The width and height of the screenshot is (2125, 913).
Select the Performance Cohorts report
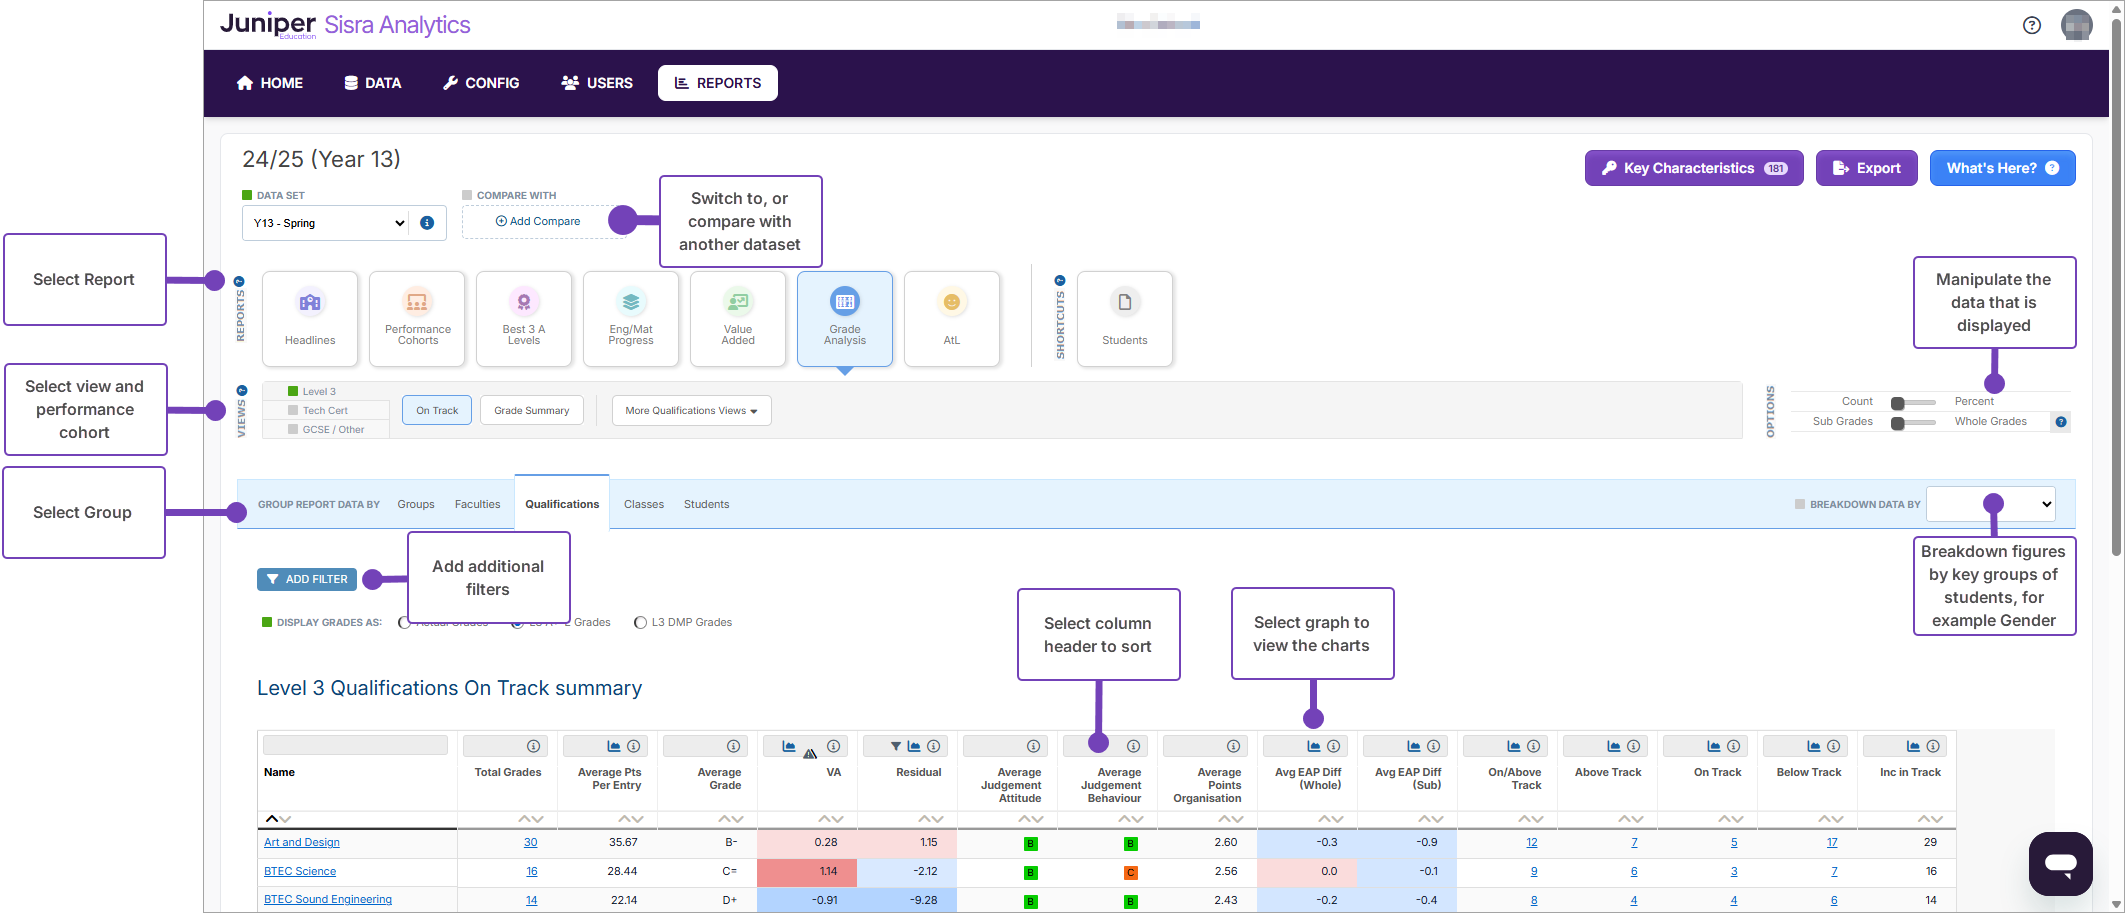click(x=417, y=318)
